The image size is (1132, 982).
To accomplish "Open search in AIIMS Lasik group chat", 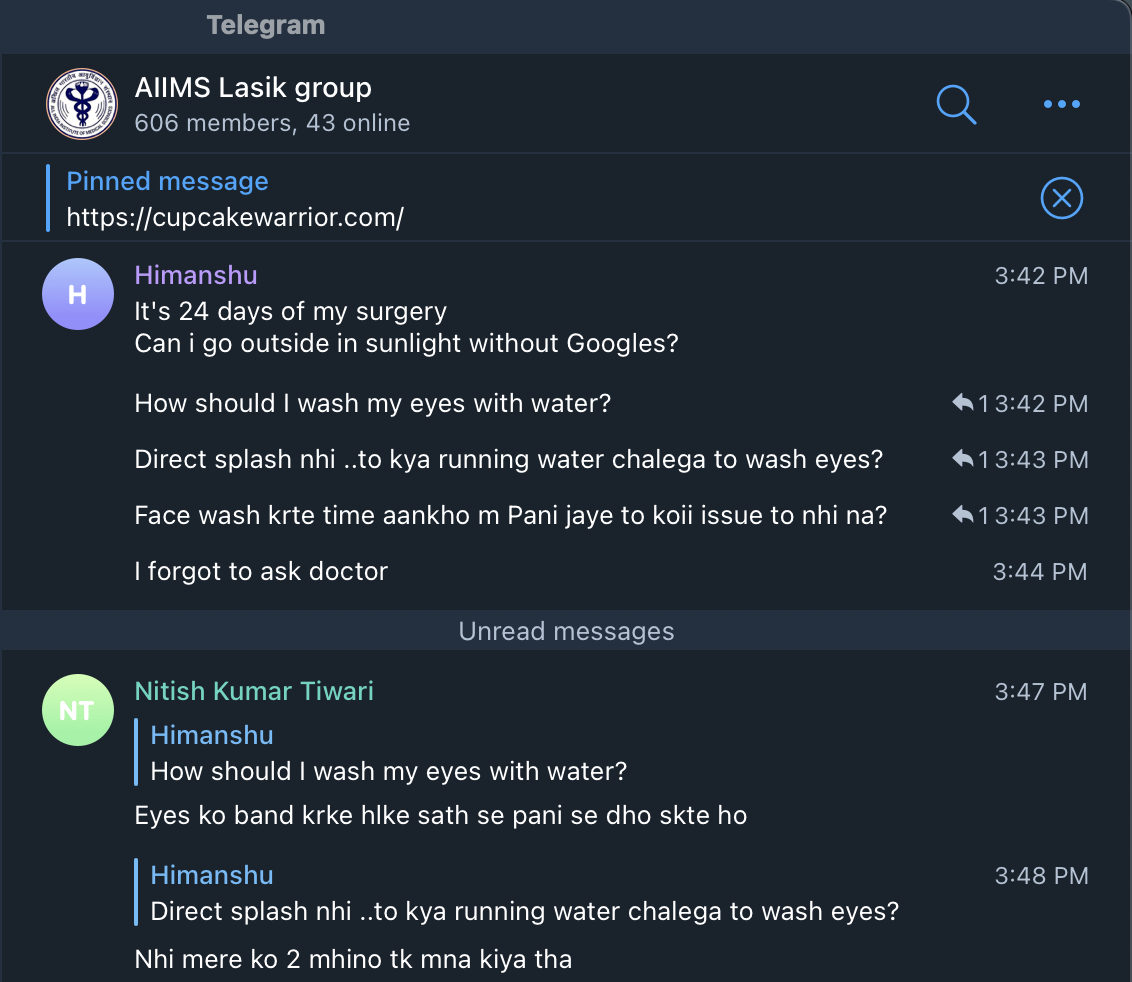I will [x=956, y=104].
